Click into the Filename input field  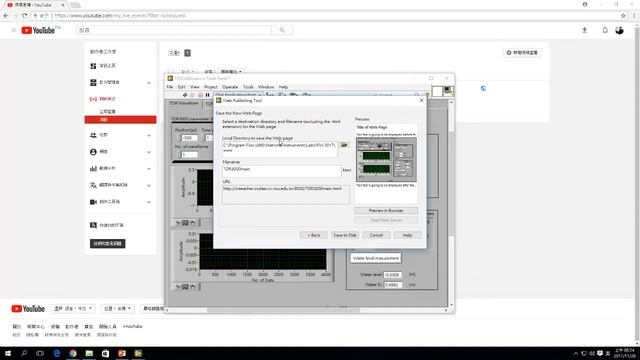pos(281,171)
